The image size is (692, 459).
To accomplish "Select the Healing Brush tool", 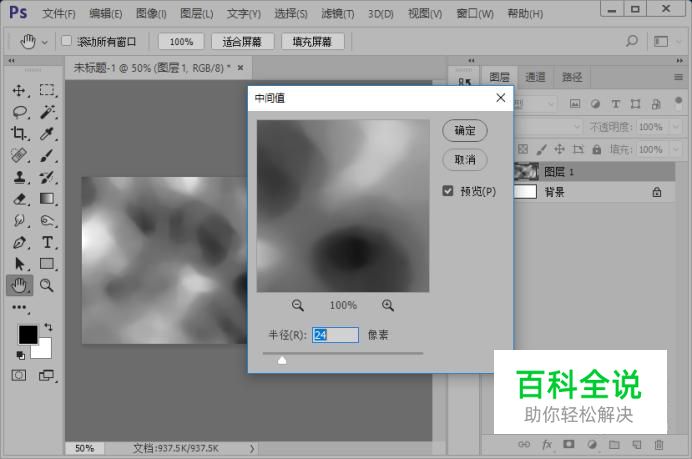I will pyautogui.click(x=19, y=155).
